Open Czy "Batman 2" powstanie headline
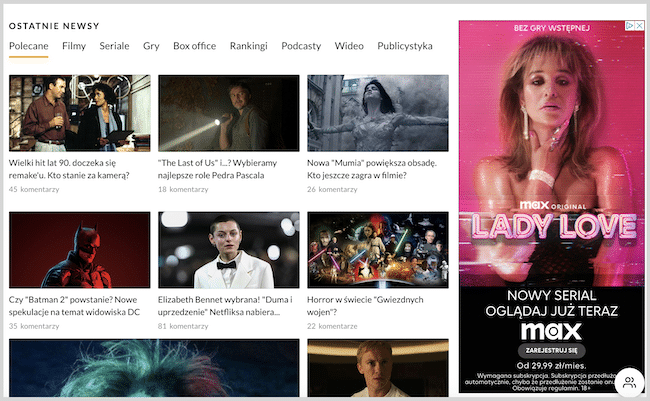650x401 pixels. click(x=74, y=306)
